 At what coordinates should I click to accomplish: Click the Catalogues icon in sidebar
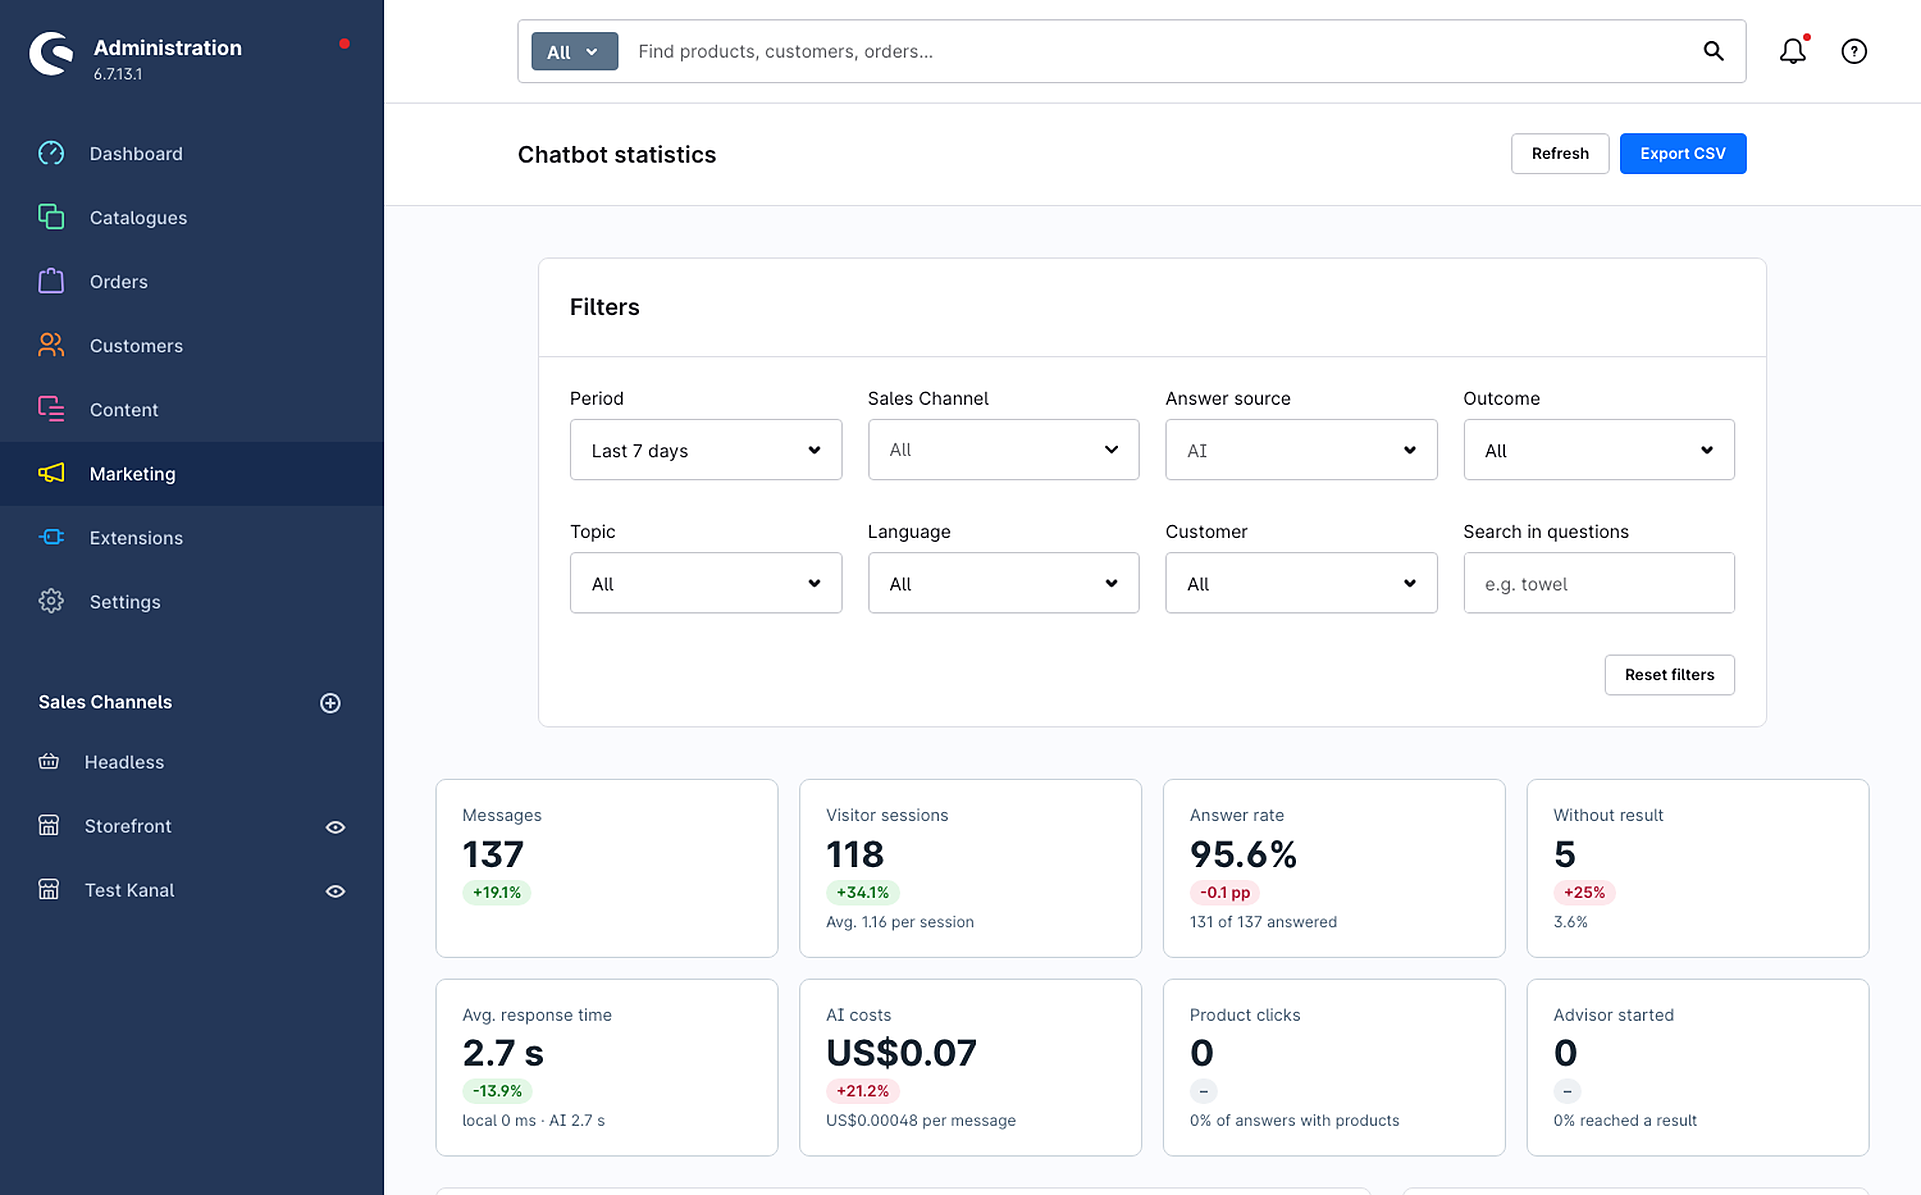pos(51,217)
